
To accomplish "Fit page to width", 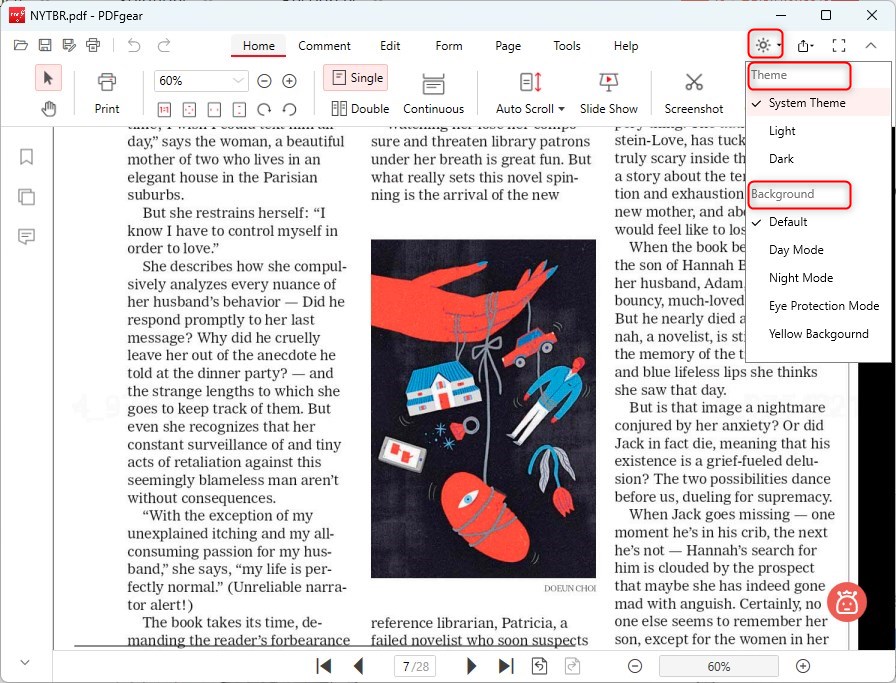I will 214,109.
